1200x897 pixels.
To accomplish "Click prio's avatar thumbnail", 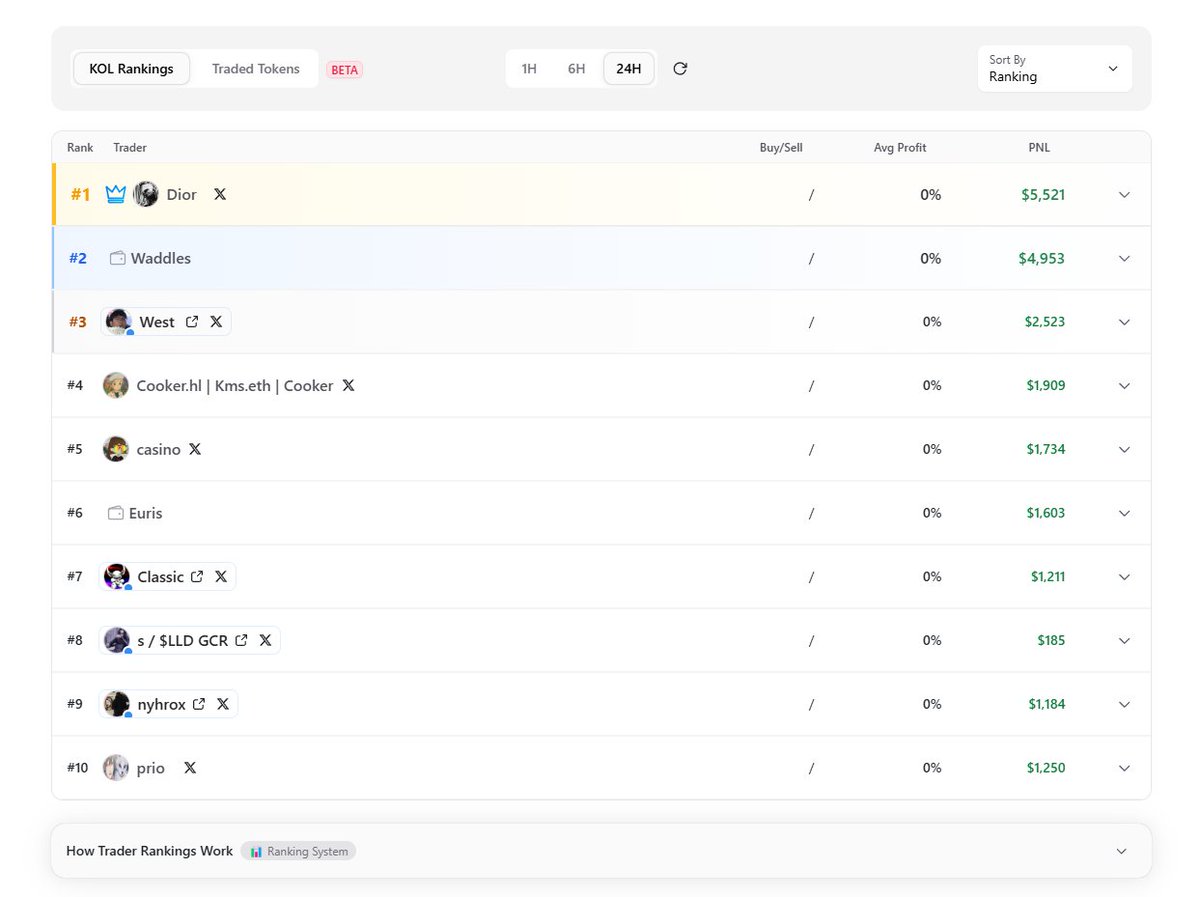I will point(116,768).
